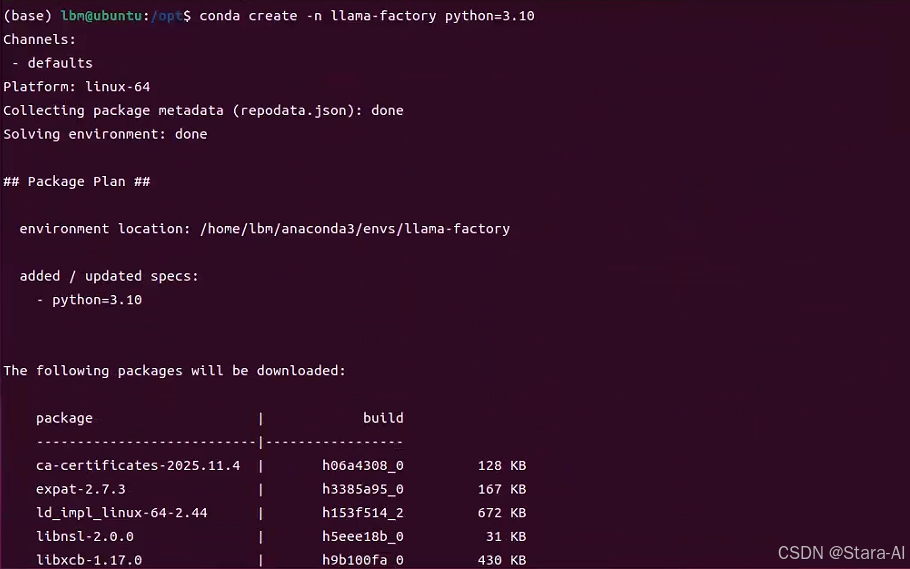This screenshot has width=910, height=569.
Task: Click the '430 KB' size value
Action: [502, 560]
